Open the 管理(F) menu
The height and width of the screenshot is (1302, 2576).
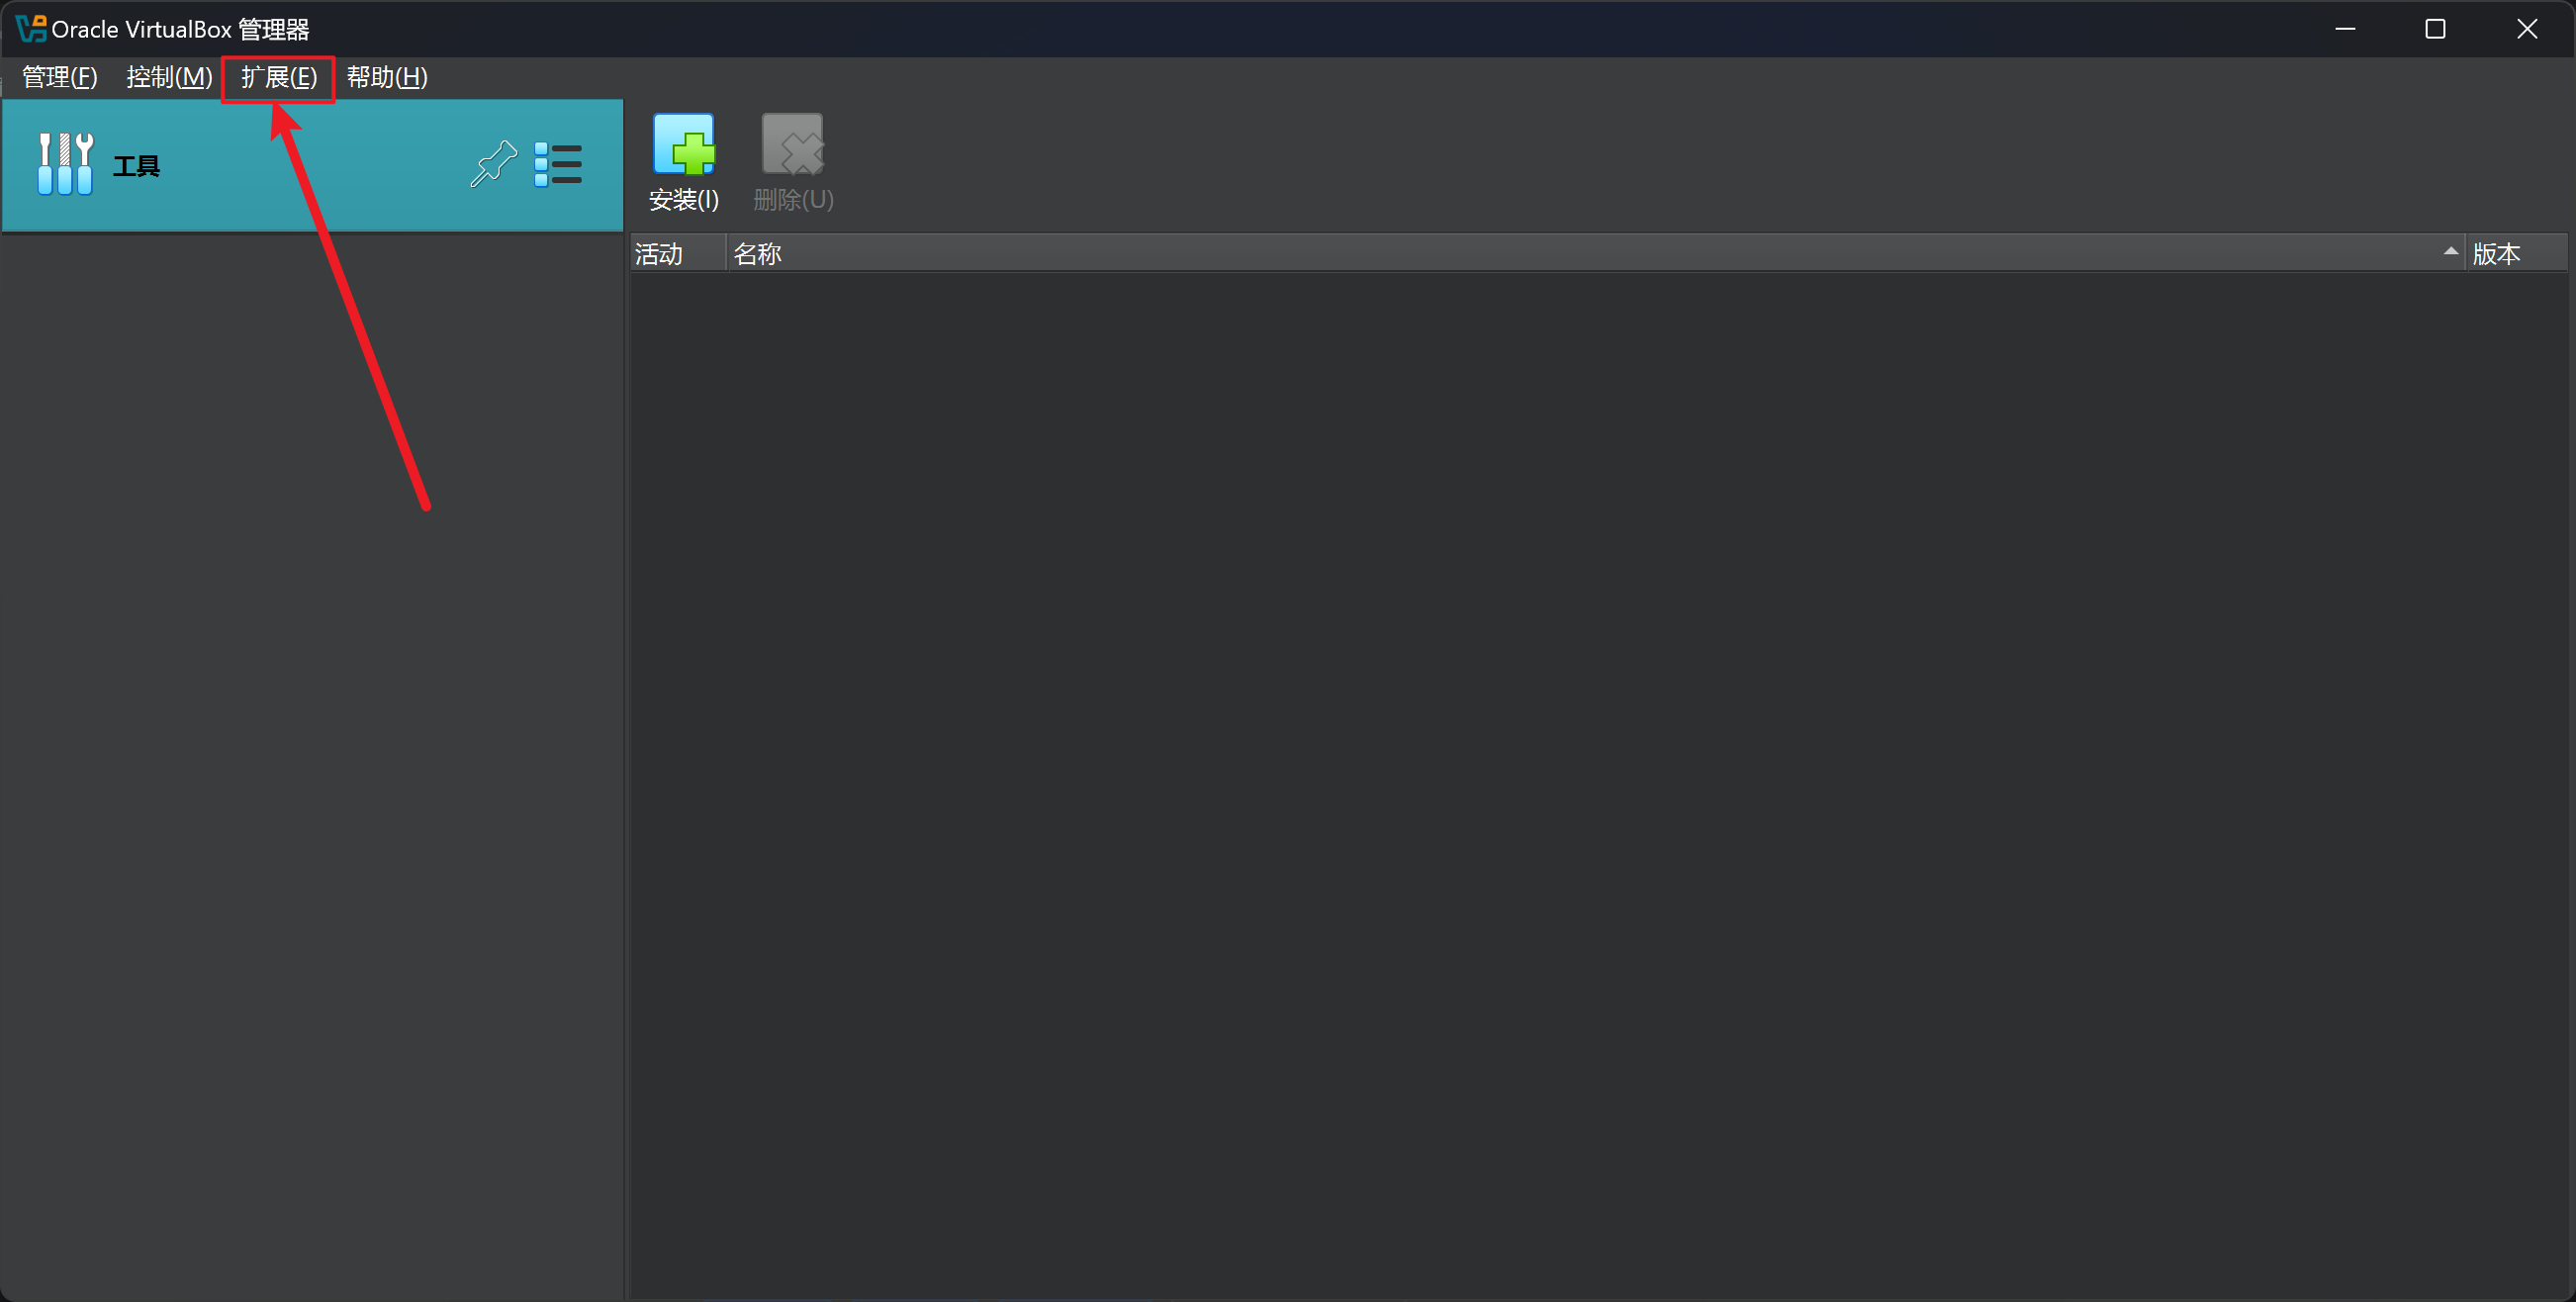(59, 77)
